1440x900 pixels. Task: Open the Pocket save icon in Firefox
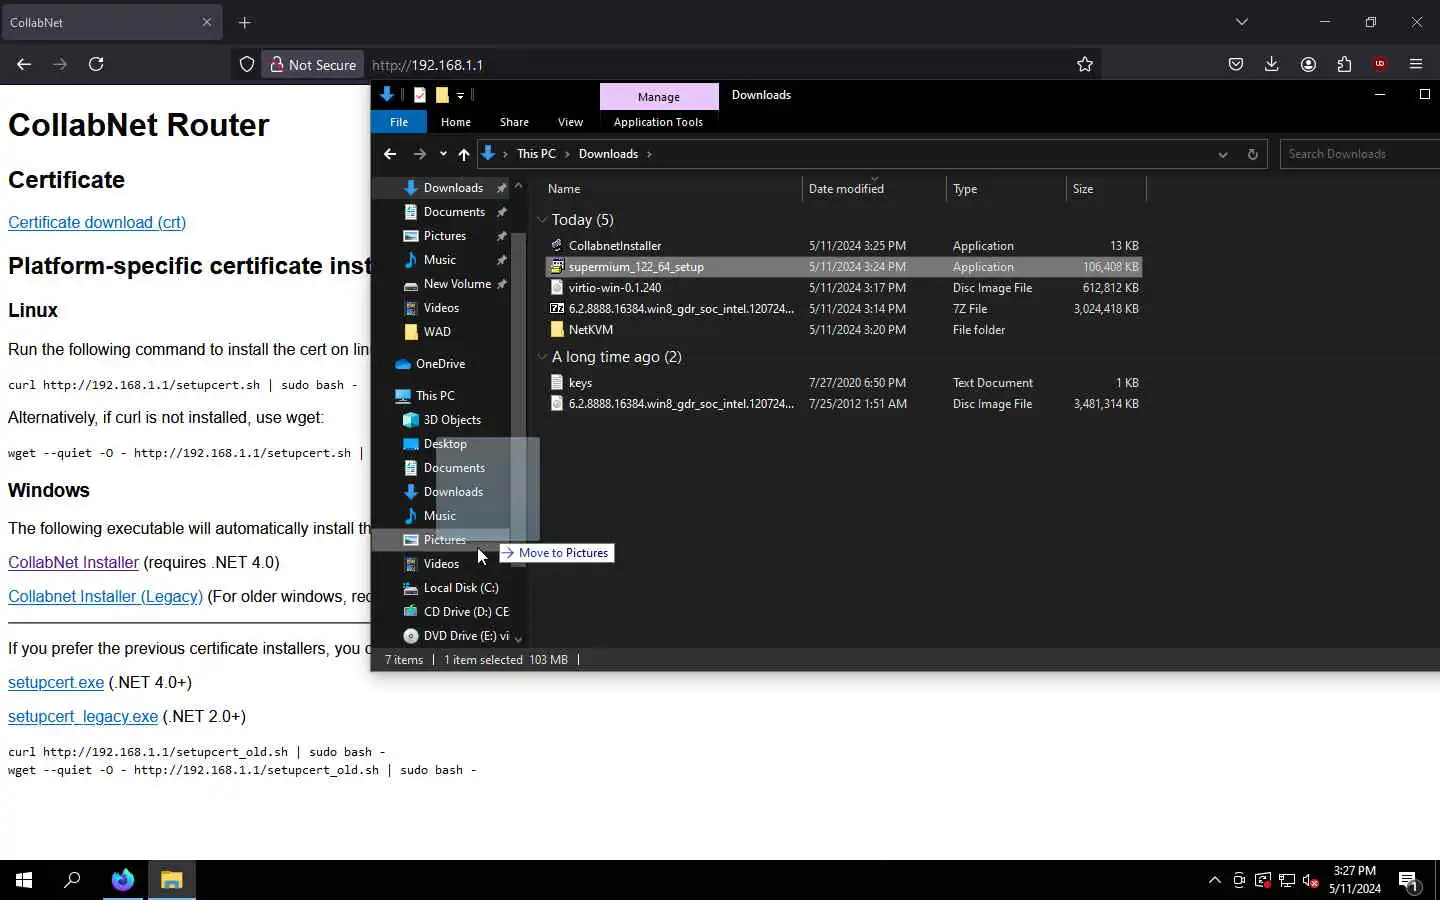[x=1236, y=64]
